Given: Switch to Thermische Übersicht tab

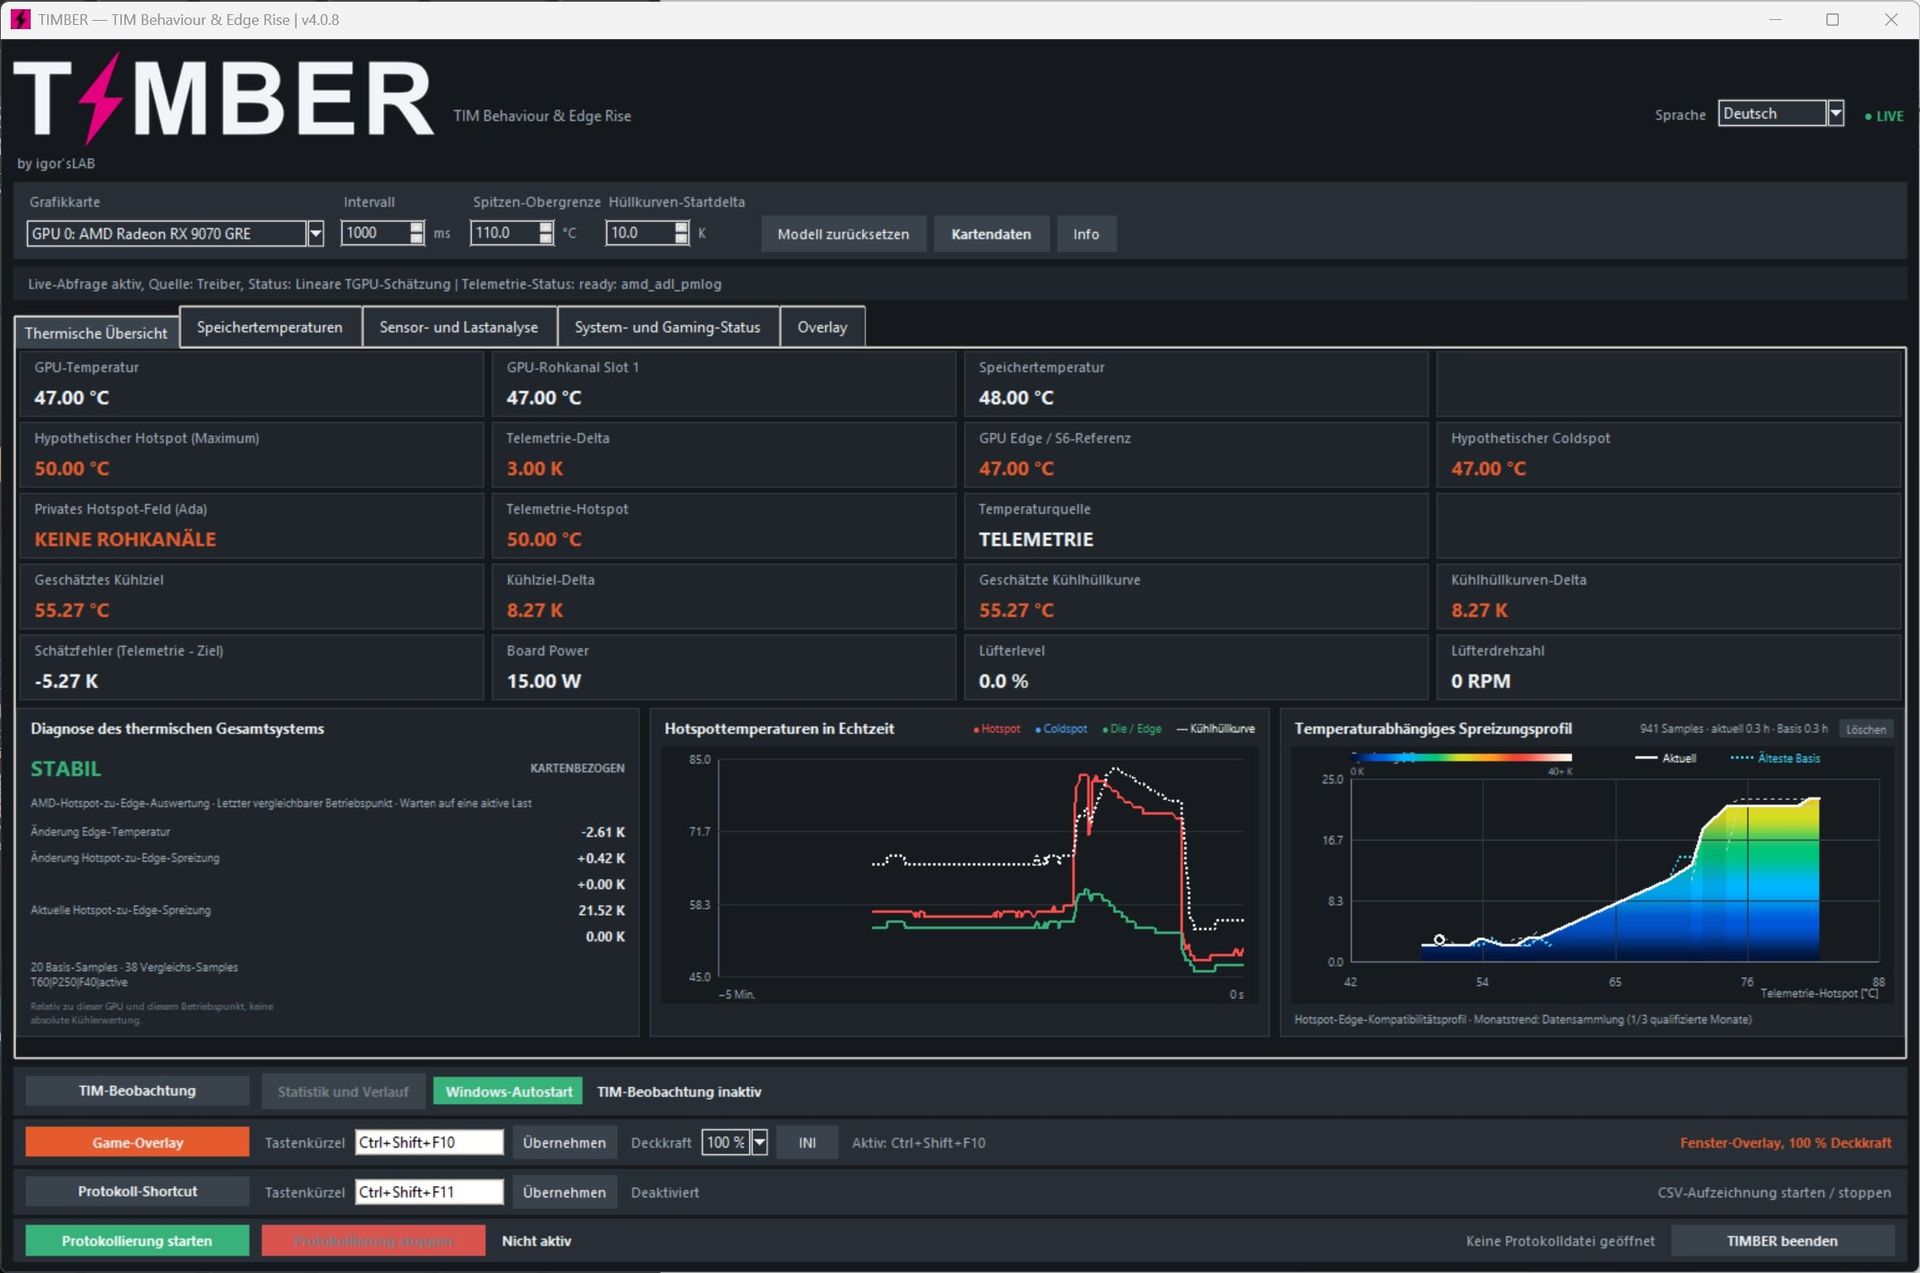Looking at the screenshot, I should pos(96,333).
